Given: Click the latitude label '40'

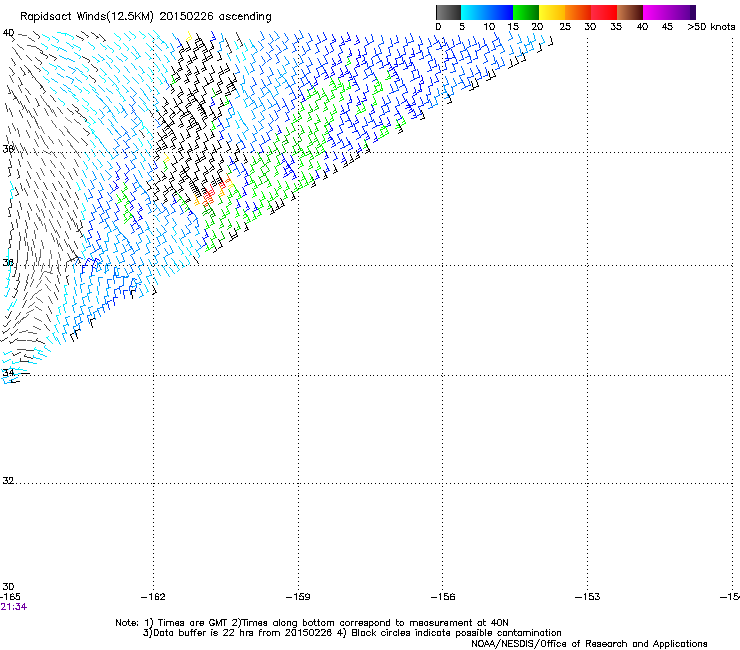Looking at the screenshot, I should click(x=8, y=33).
